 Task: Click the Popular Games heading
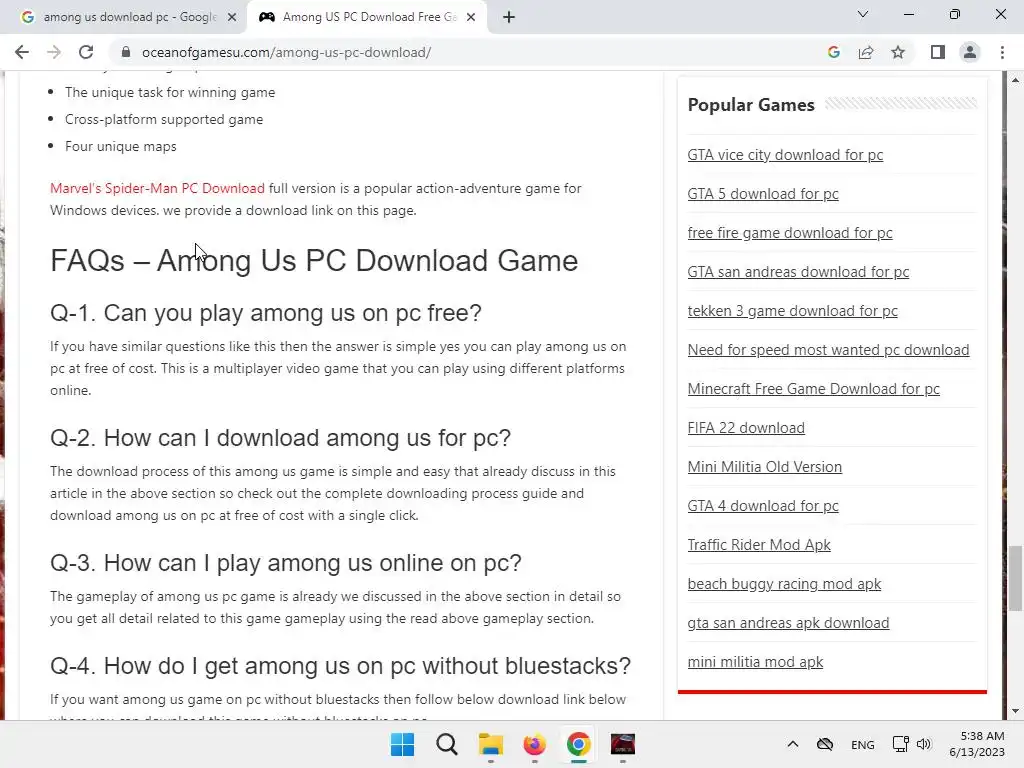click(x=751, y=105)
